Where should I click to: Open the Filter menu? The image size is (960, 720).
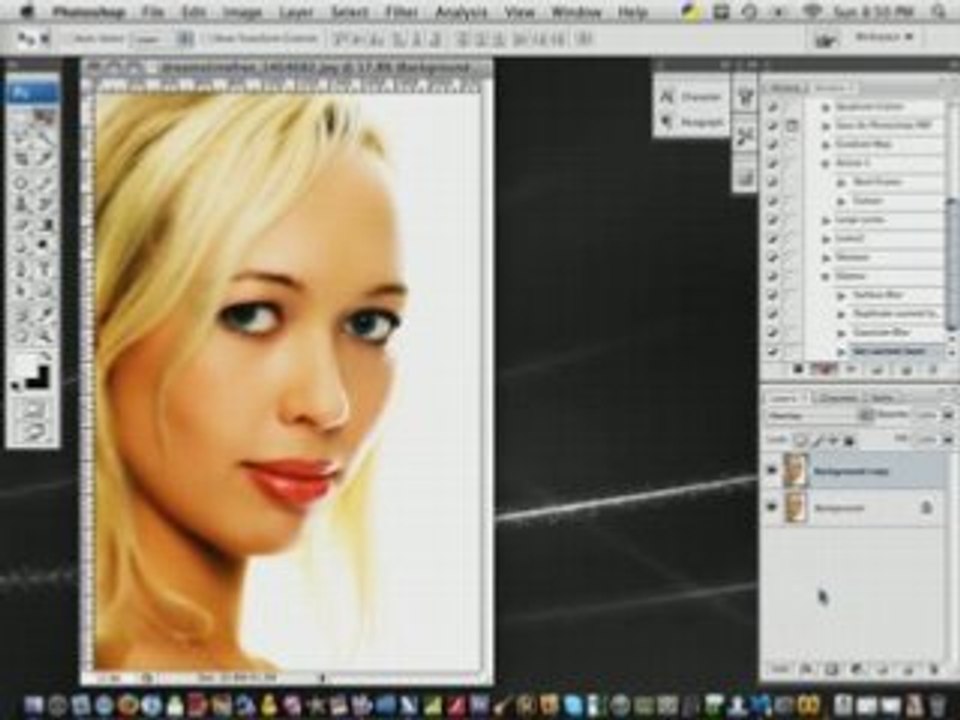click(x=400, y=12)
